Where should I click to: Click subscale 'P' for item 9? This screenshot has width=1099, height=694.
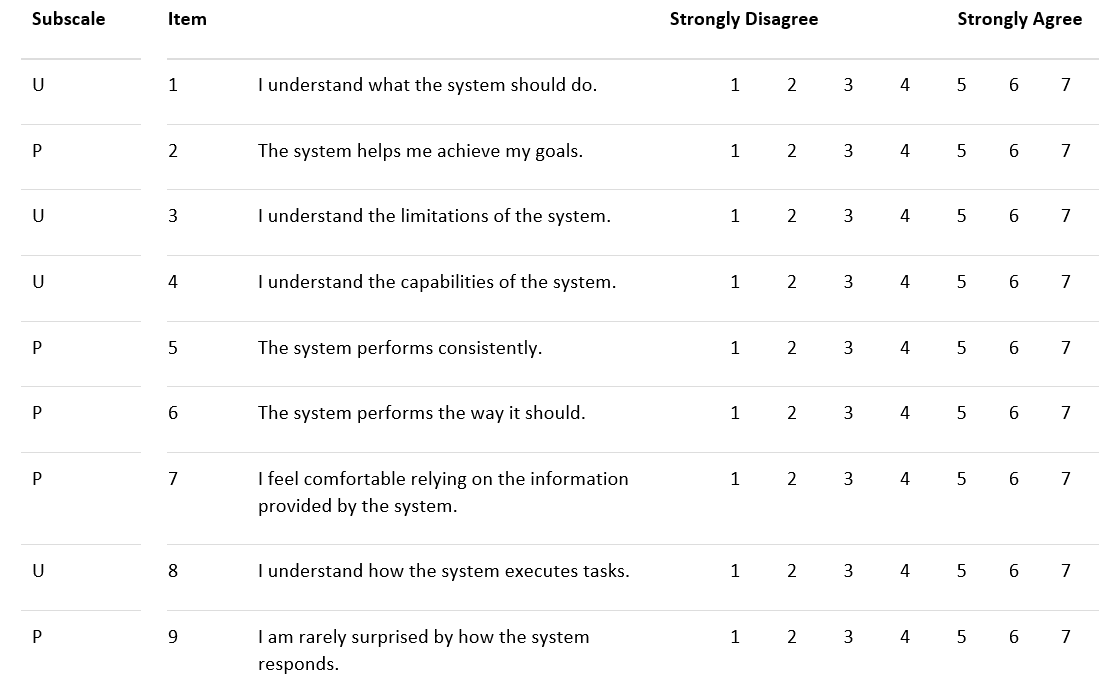38,637
